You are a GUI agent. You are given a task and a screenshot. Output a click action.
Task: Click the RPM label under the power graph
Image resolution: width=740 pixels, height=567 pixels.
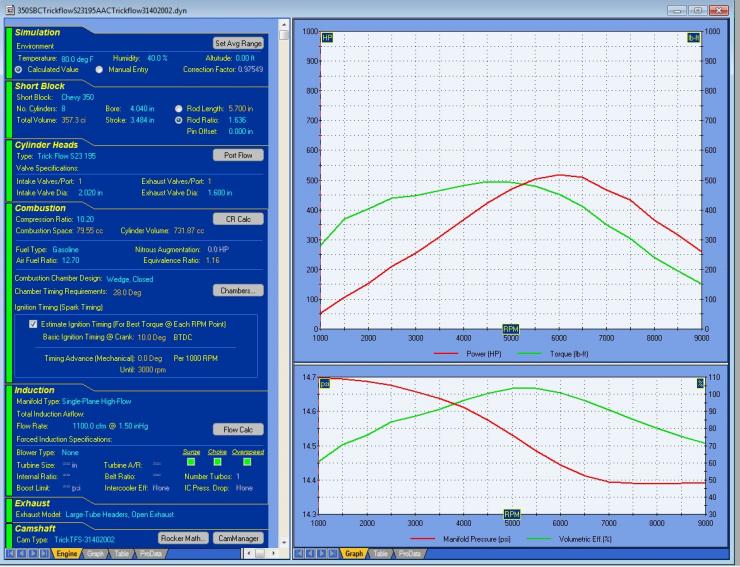(511, 329)
